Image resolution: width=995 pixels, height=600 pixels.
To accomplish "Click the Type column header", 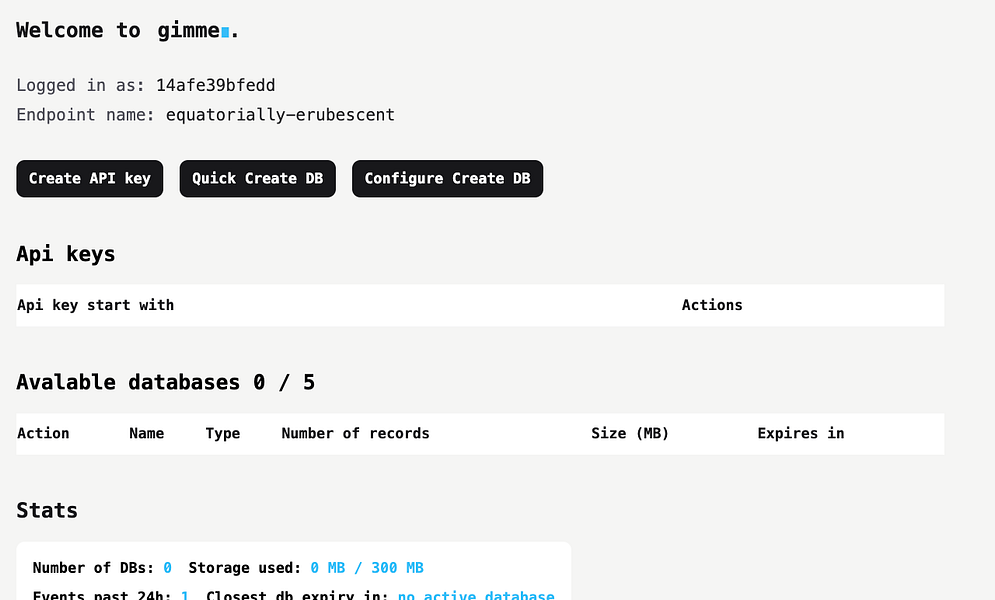I will point(223,434).
